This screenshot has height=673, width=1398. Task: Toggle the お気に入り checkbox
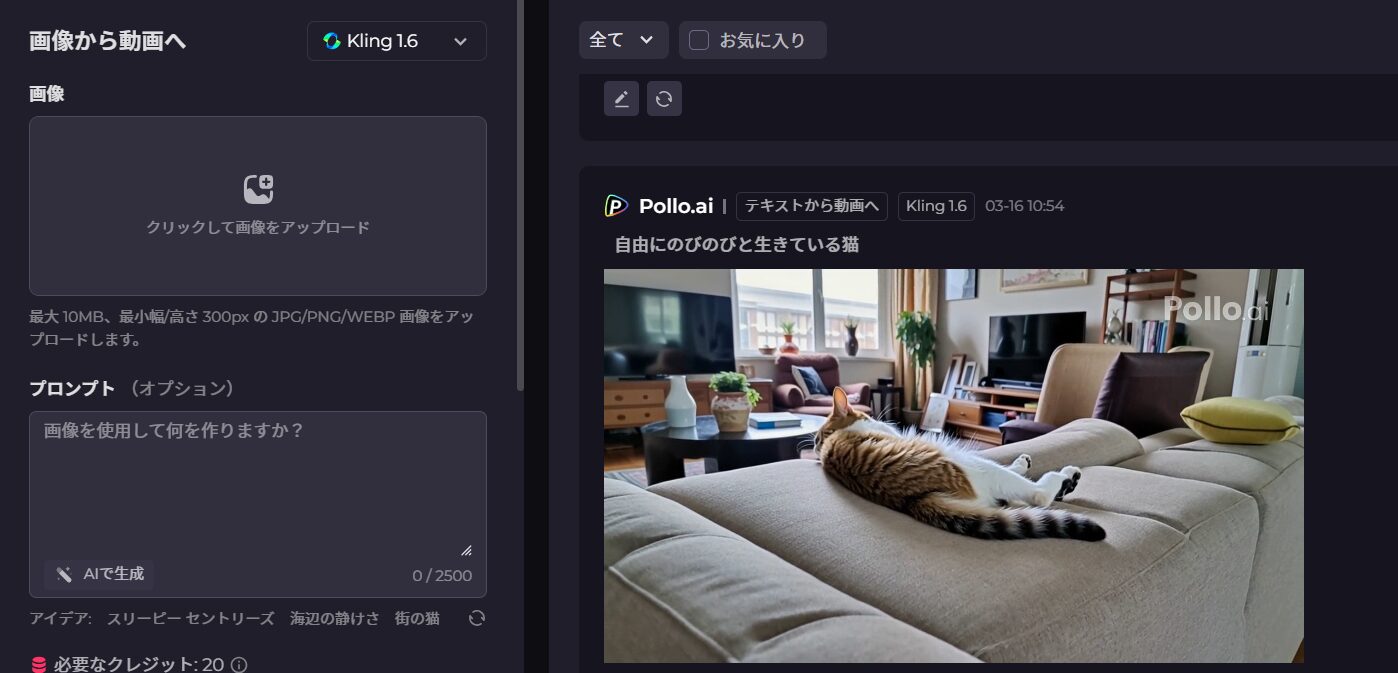click(700, 40)
